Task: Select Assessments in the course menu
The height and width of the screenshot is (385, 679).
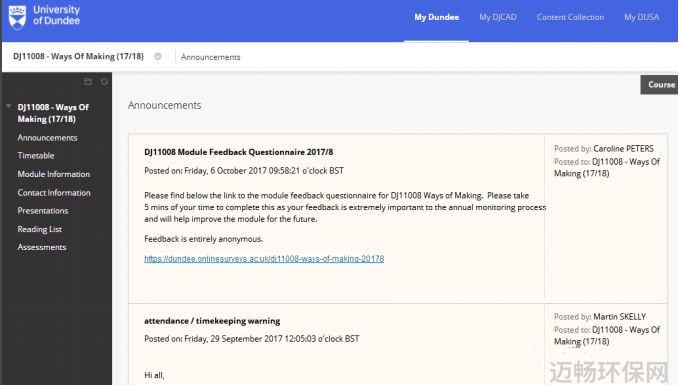Action: [x=42, y=247]
